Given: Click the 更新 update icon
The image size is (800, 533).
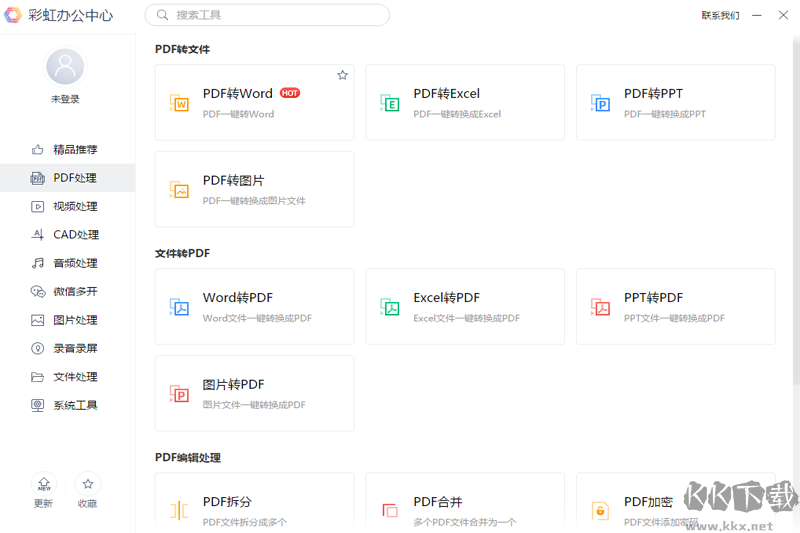Looking at the screenshot, I should (x=44, y=484).
